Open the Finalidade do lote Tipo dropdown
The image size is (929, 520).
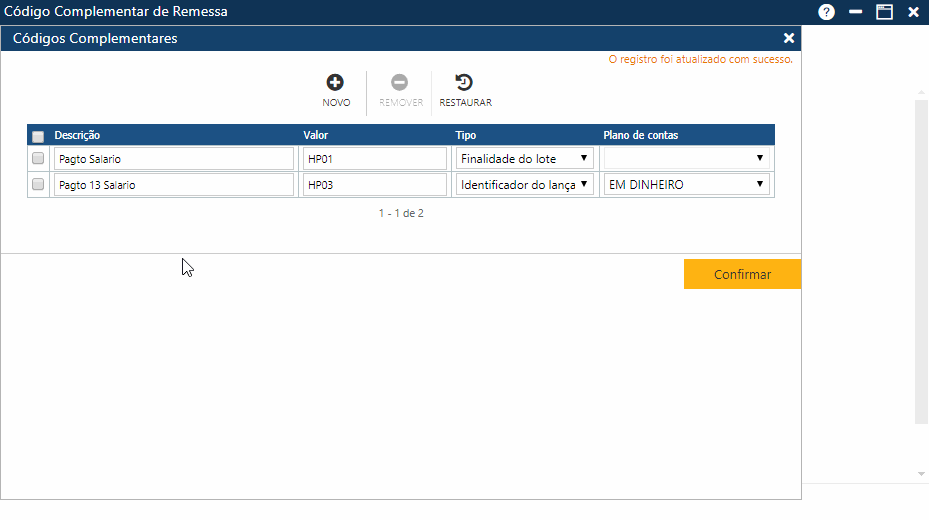[525, 159]
